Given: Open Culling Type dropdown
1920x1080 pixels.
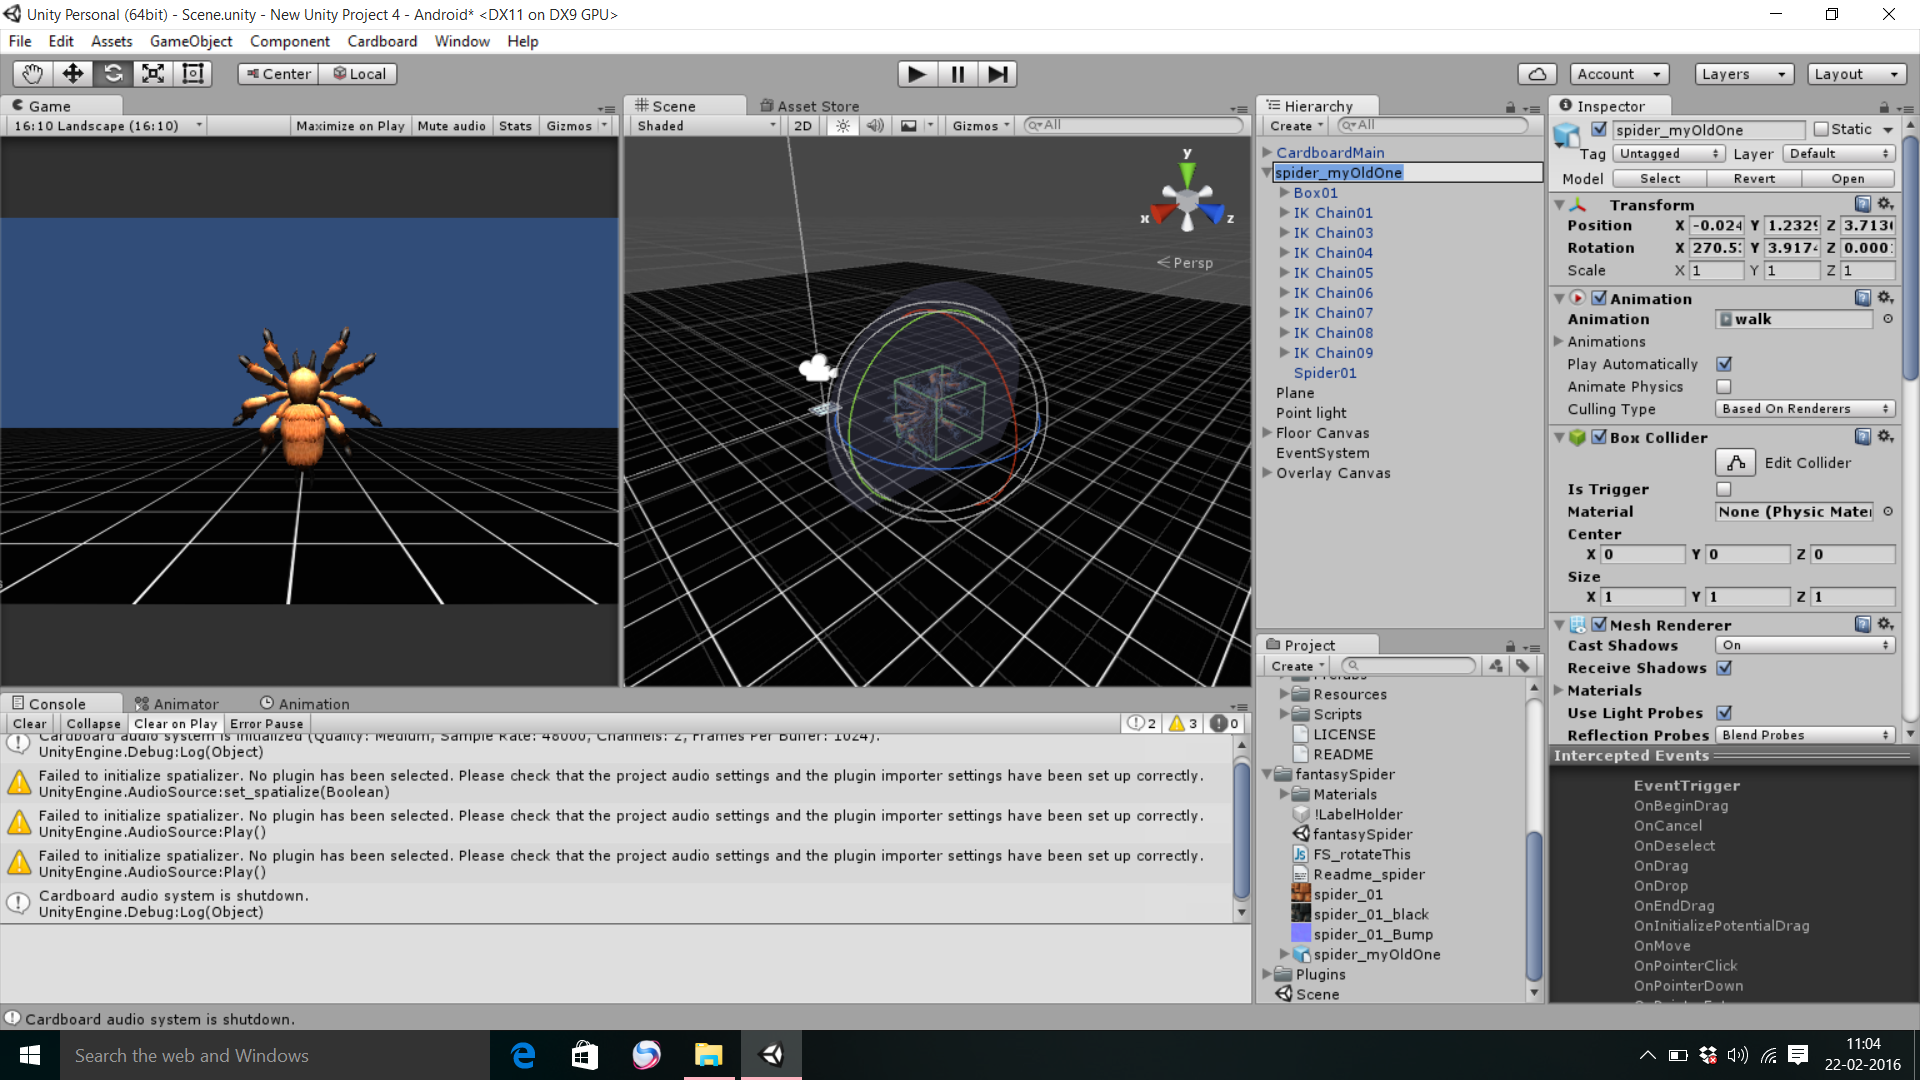Looking at the screenshot, I should coord(1804,409).
